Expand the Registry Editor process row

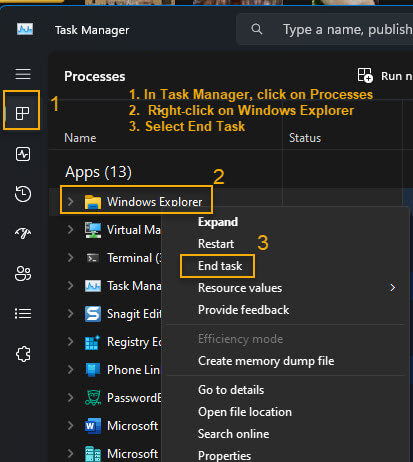[x=70, y=341]
